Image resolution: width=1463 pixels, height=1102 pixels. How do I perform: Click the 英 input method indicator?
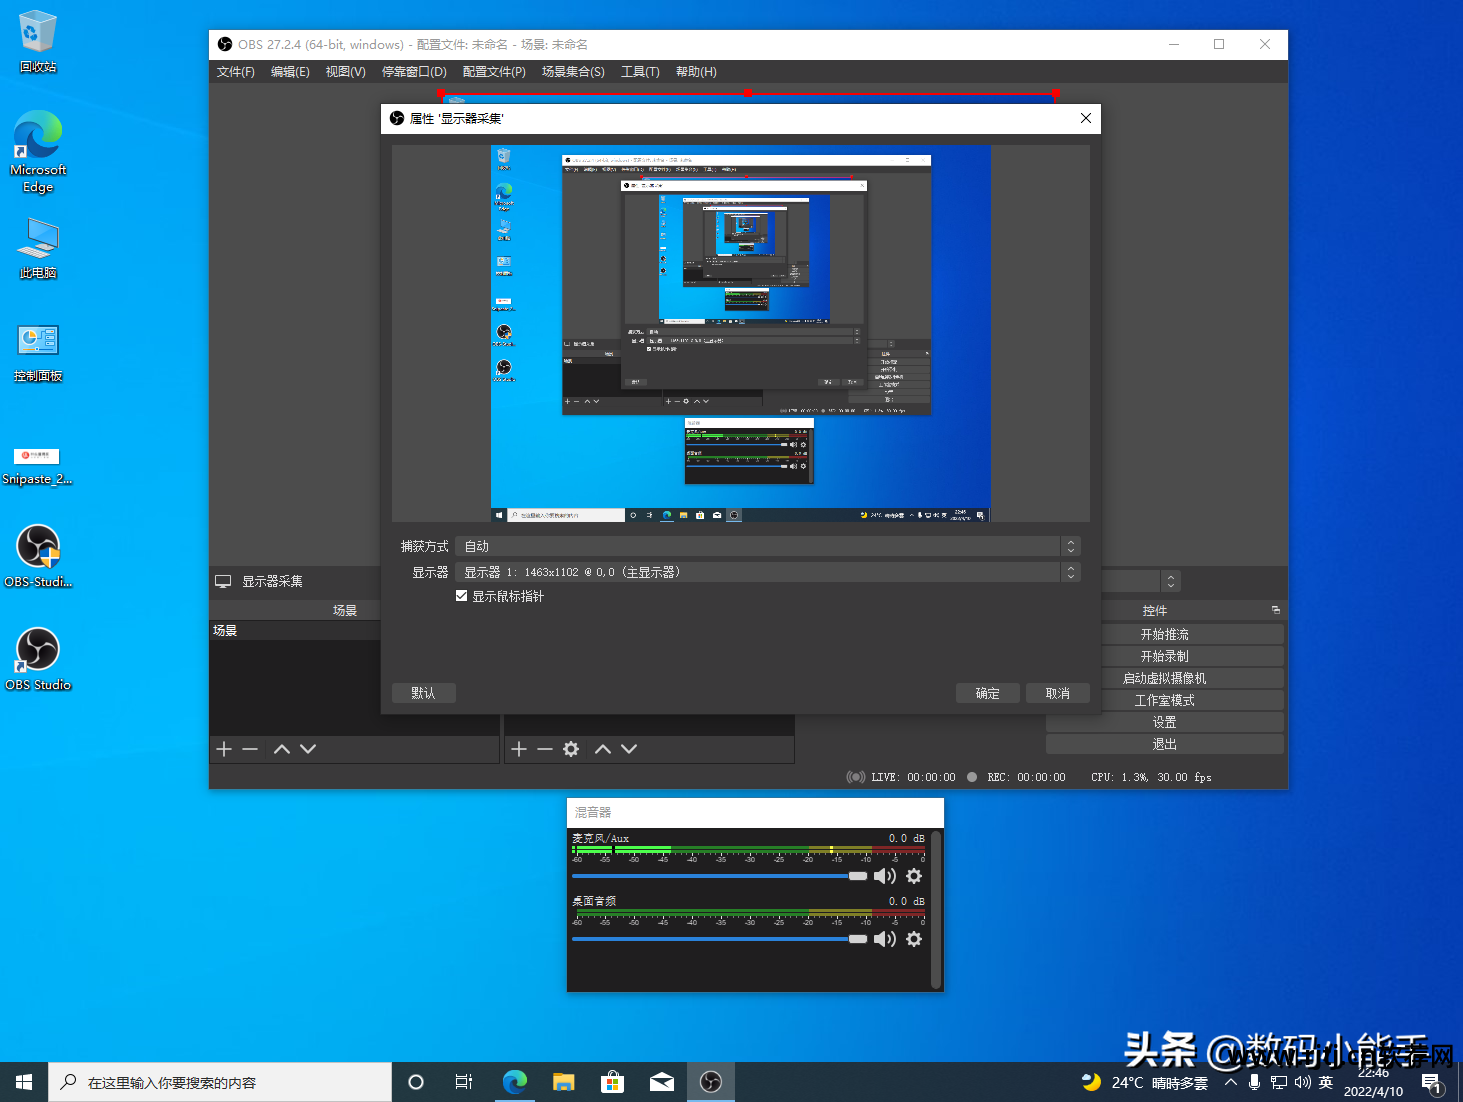[1326, 1082]
